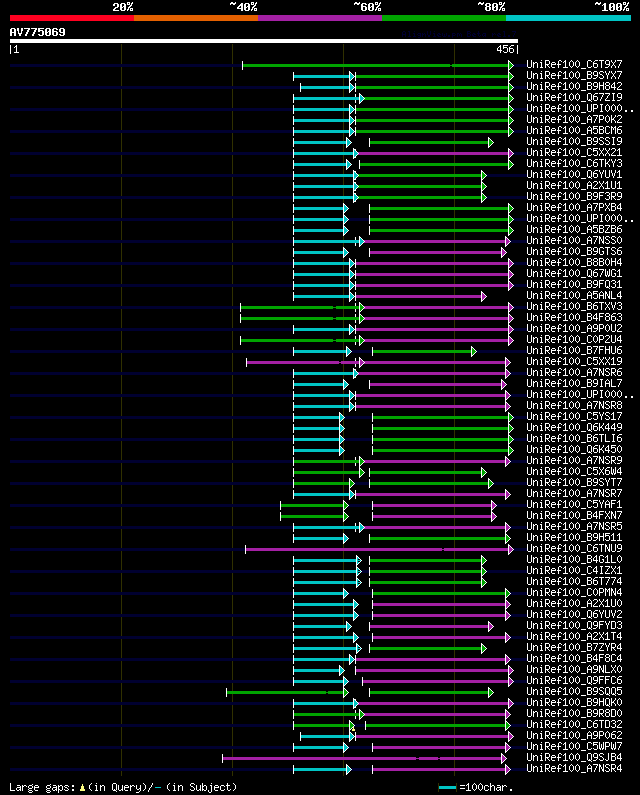Click the UniRef100_C6T9X7 hit label
Image resolution: width=640 pixels, height=795 pixels.
[x=574, y=64]
